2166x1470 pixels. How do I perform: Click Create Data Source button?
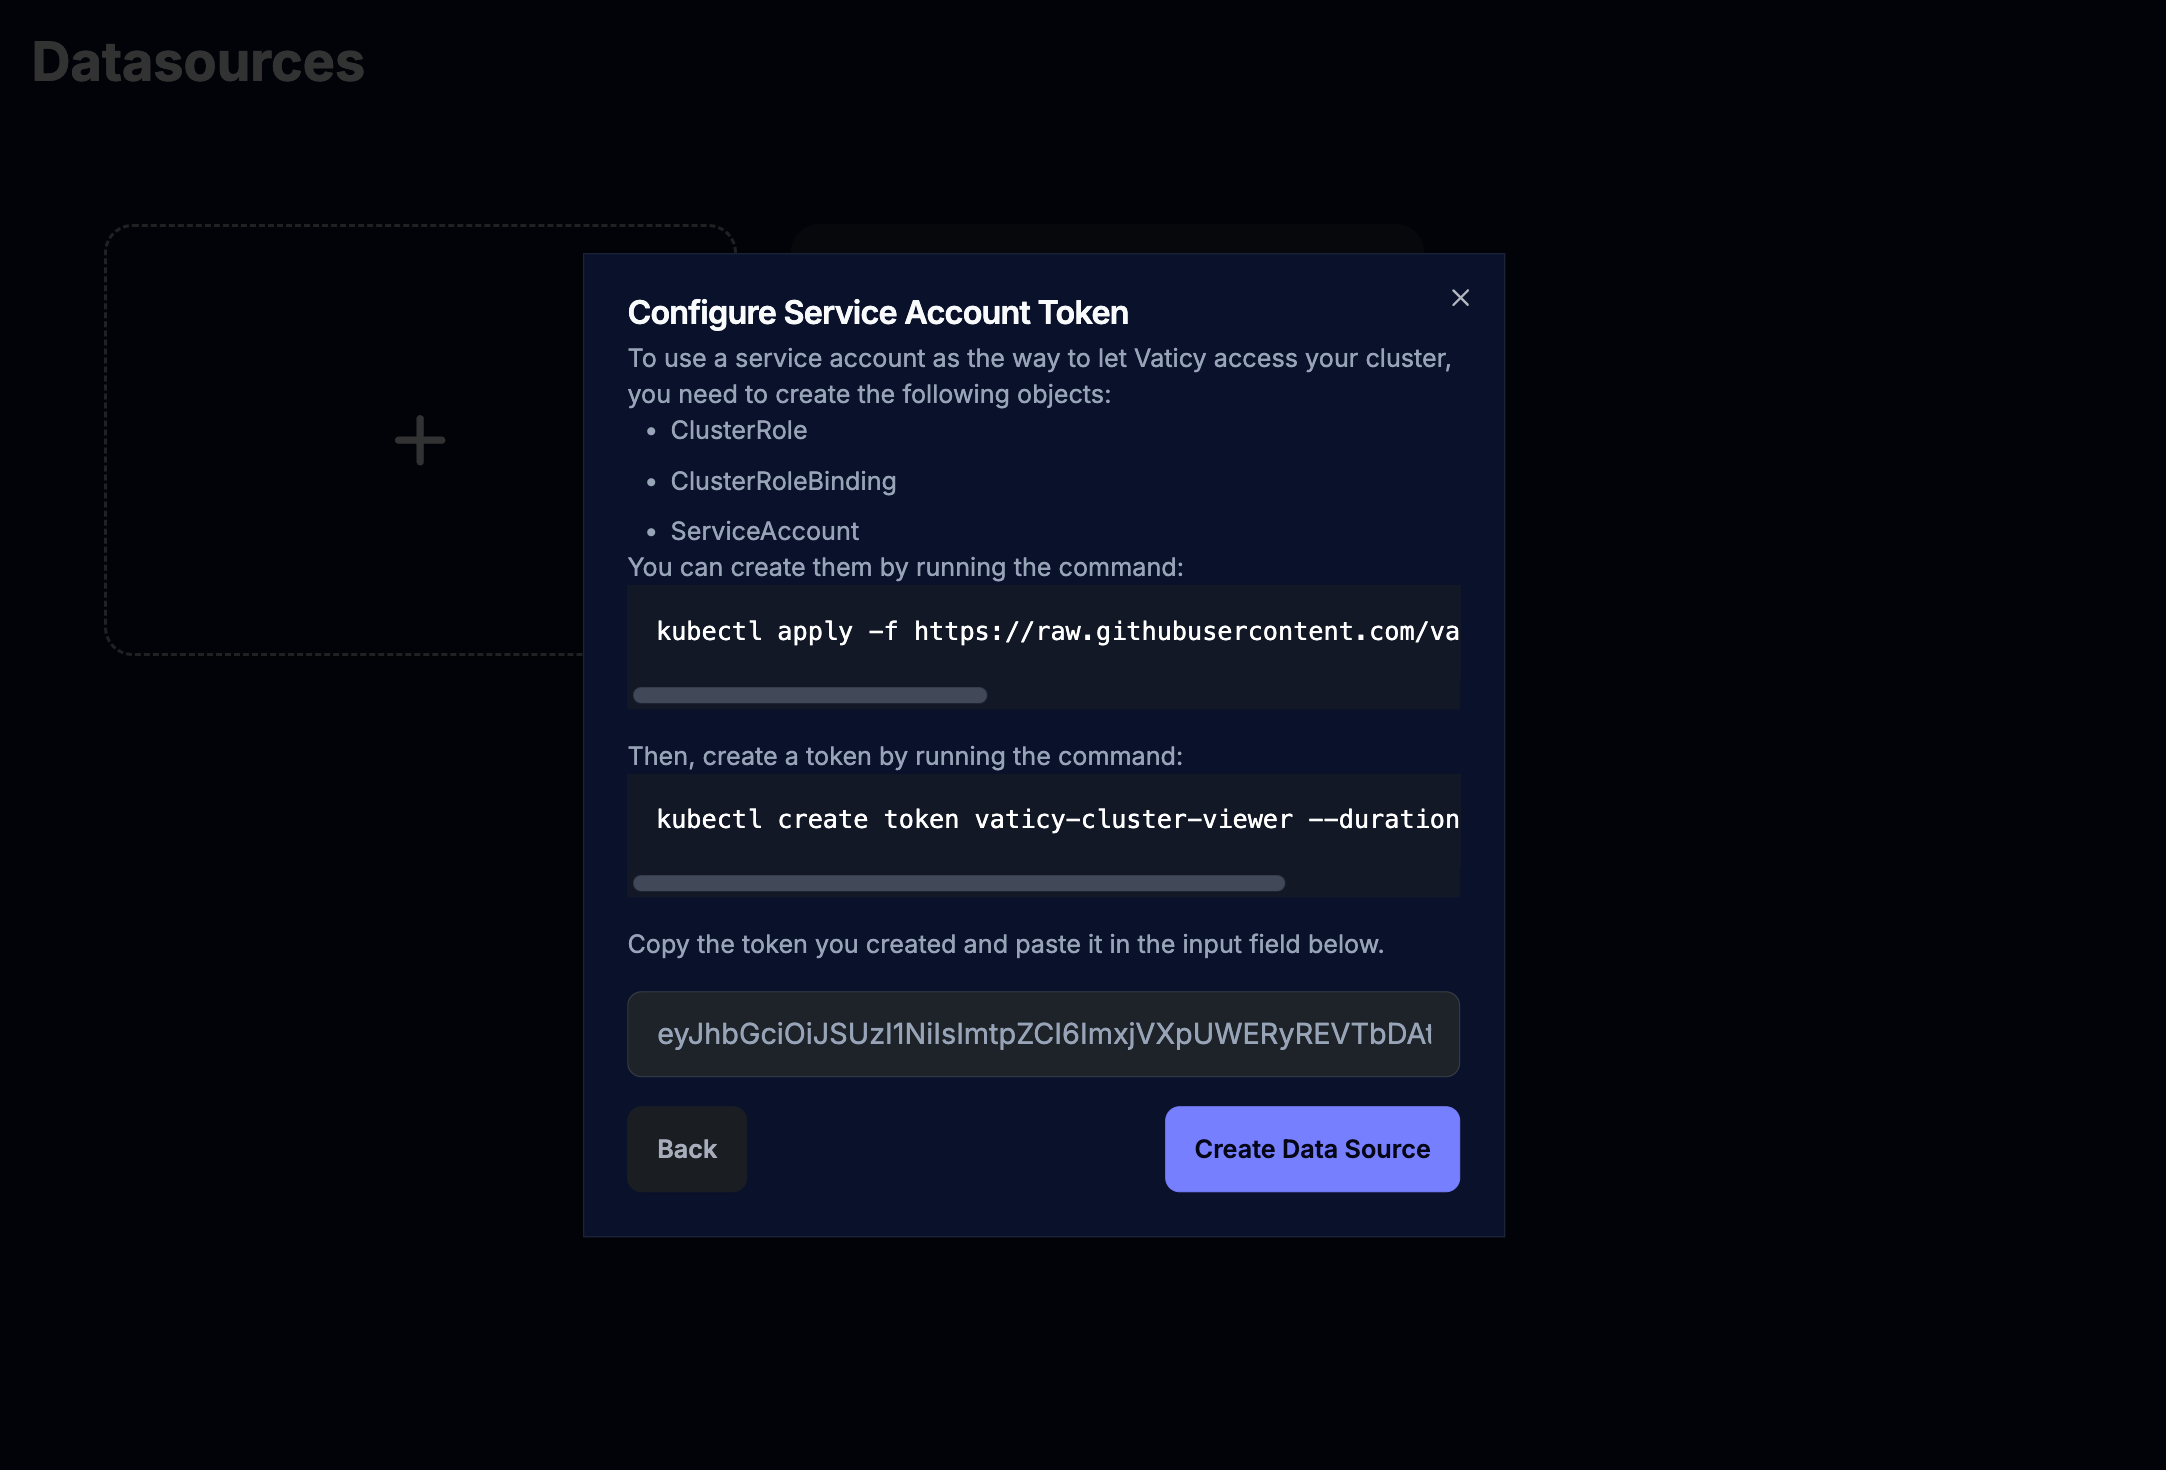1312,1149
